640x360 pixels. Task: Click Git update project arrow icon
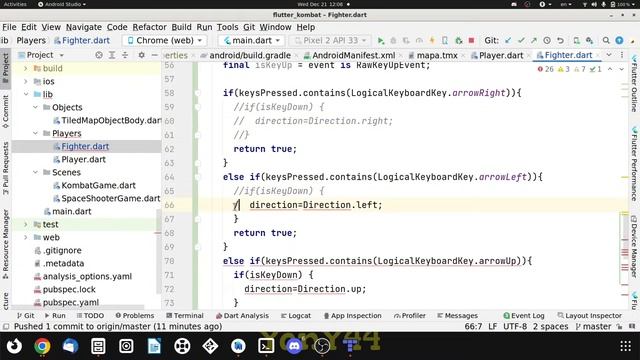pyautogui.click(x=508, y=40)
